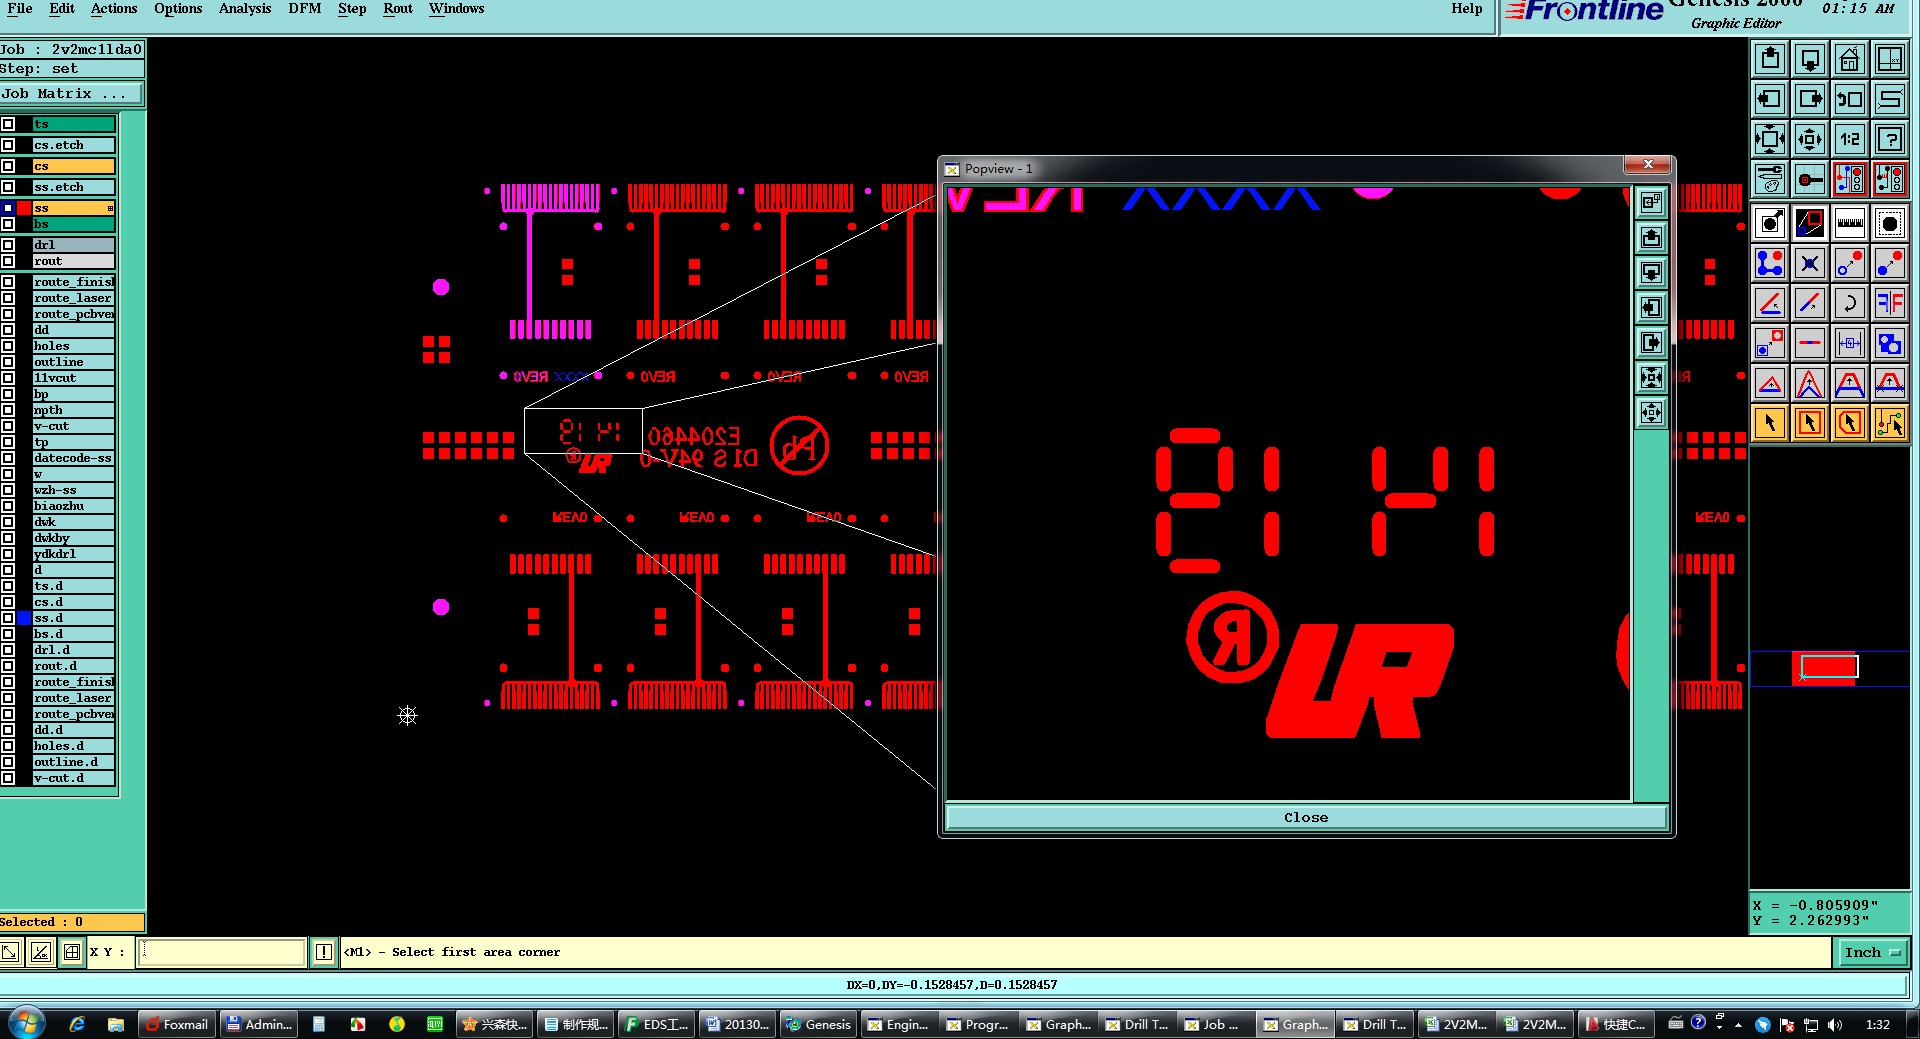Click the pan down view icon
Screen dimensions: 1920x1039
click(x=1810, y=59)
